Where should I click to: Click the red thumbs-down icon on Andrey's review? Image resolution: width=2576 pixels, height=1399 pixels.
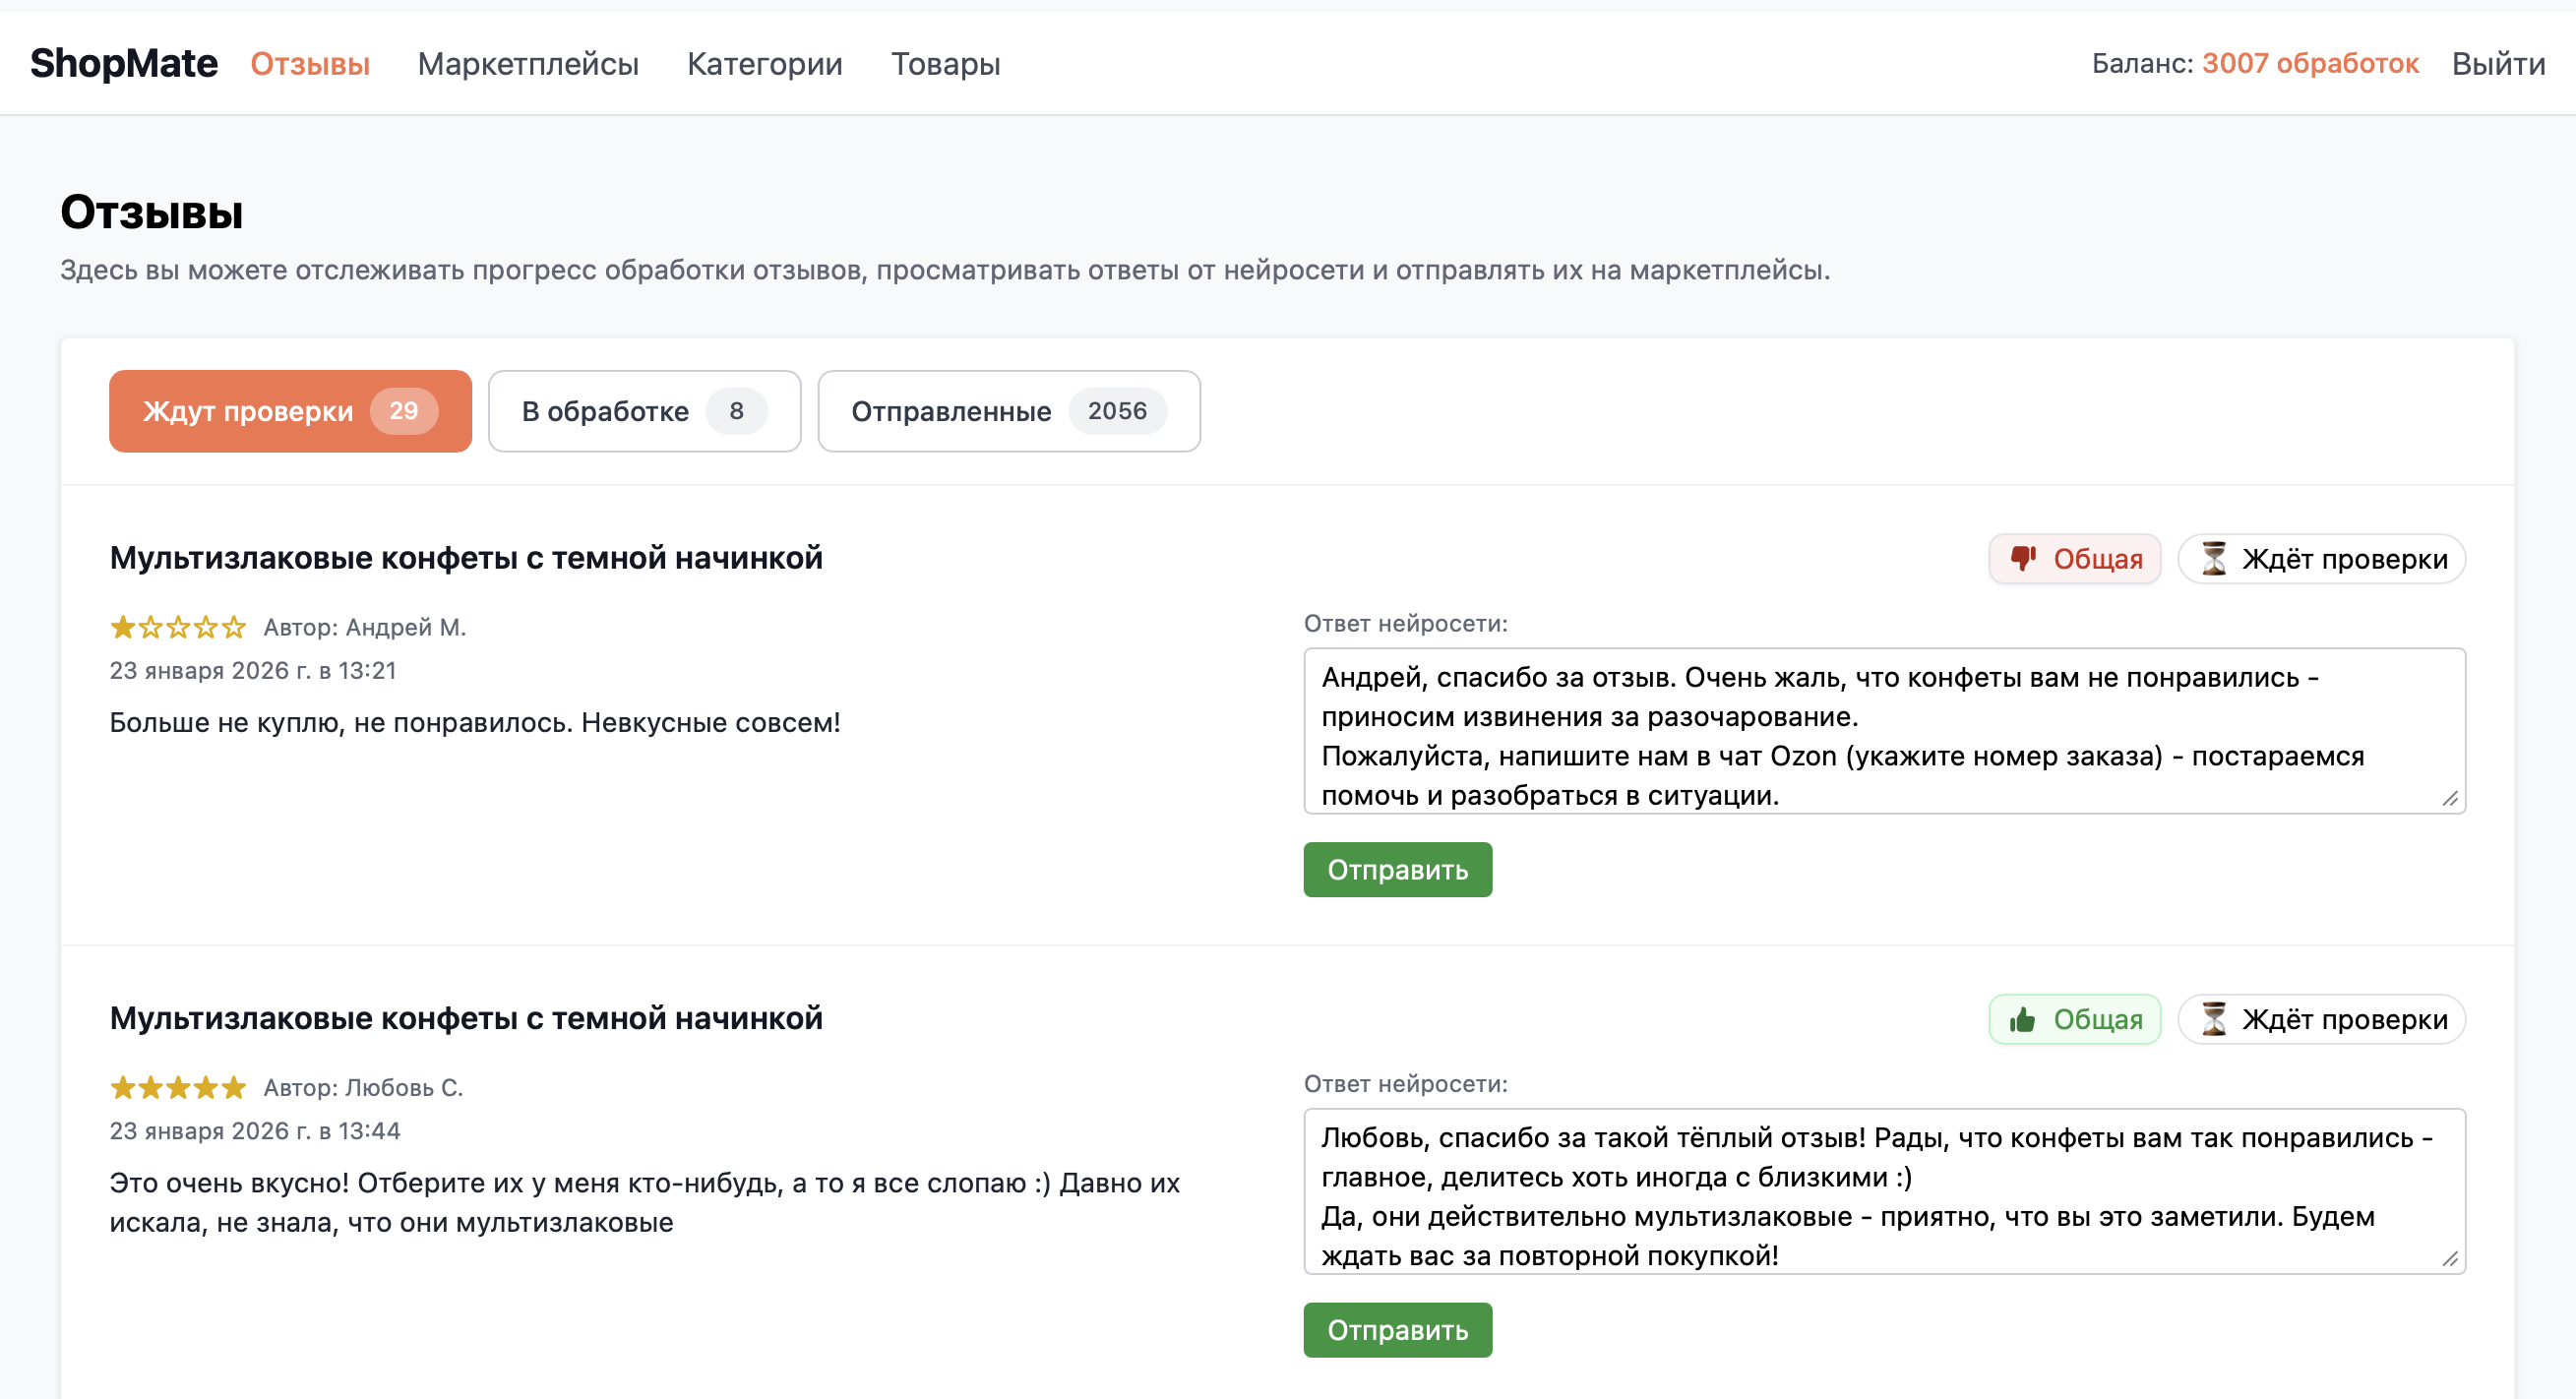[x=2022, y=558]
